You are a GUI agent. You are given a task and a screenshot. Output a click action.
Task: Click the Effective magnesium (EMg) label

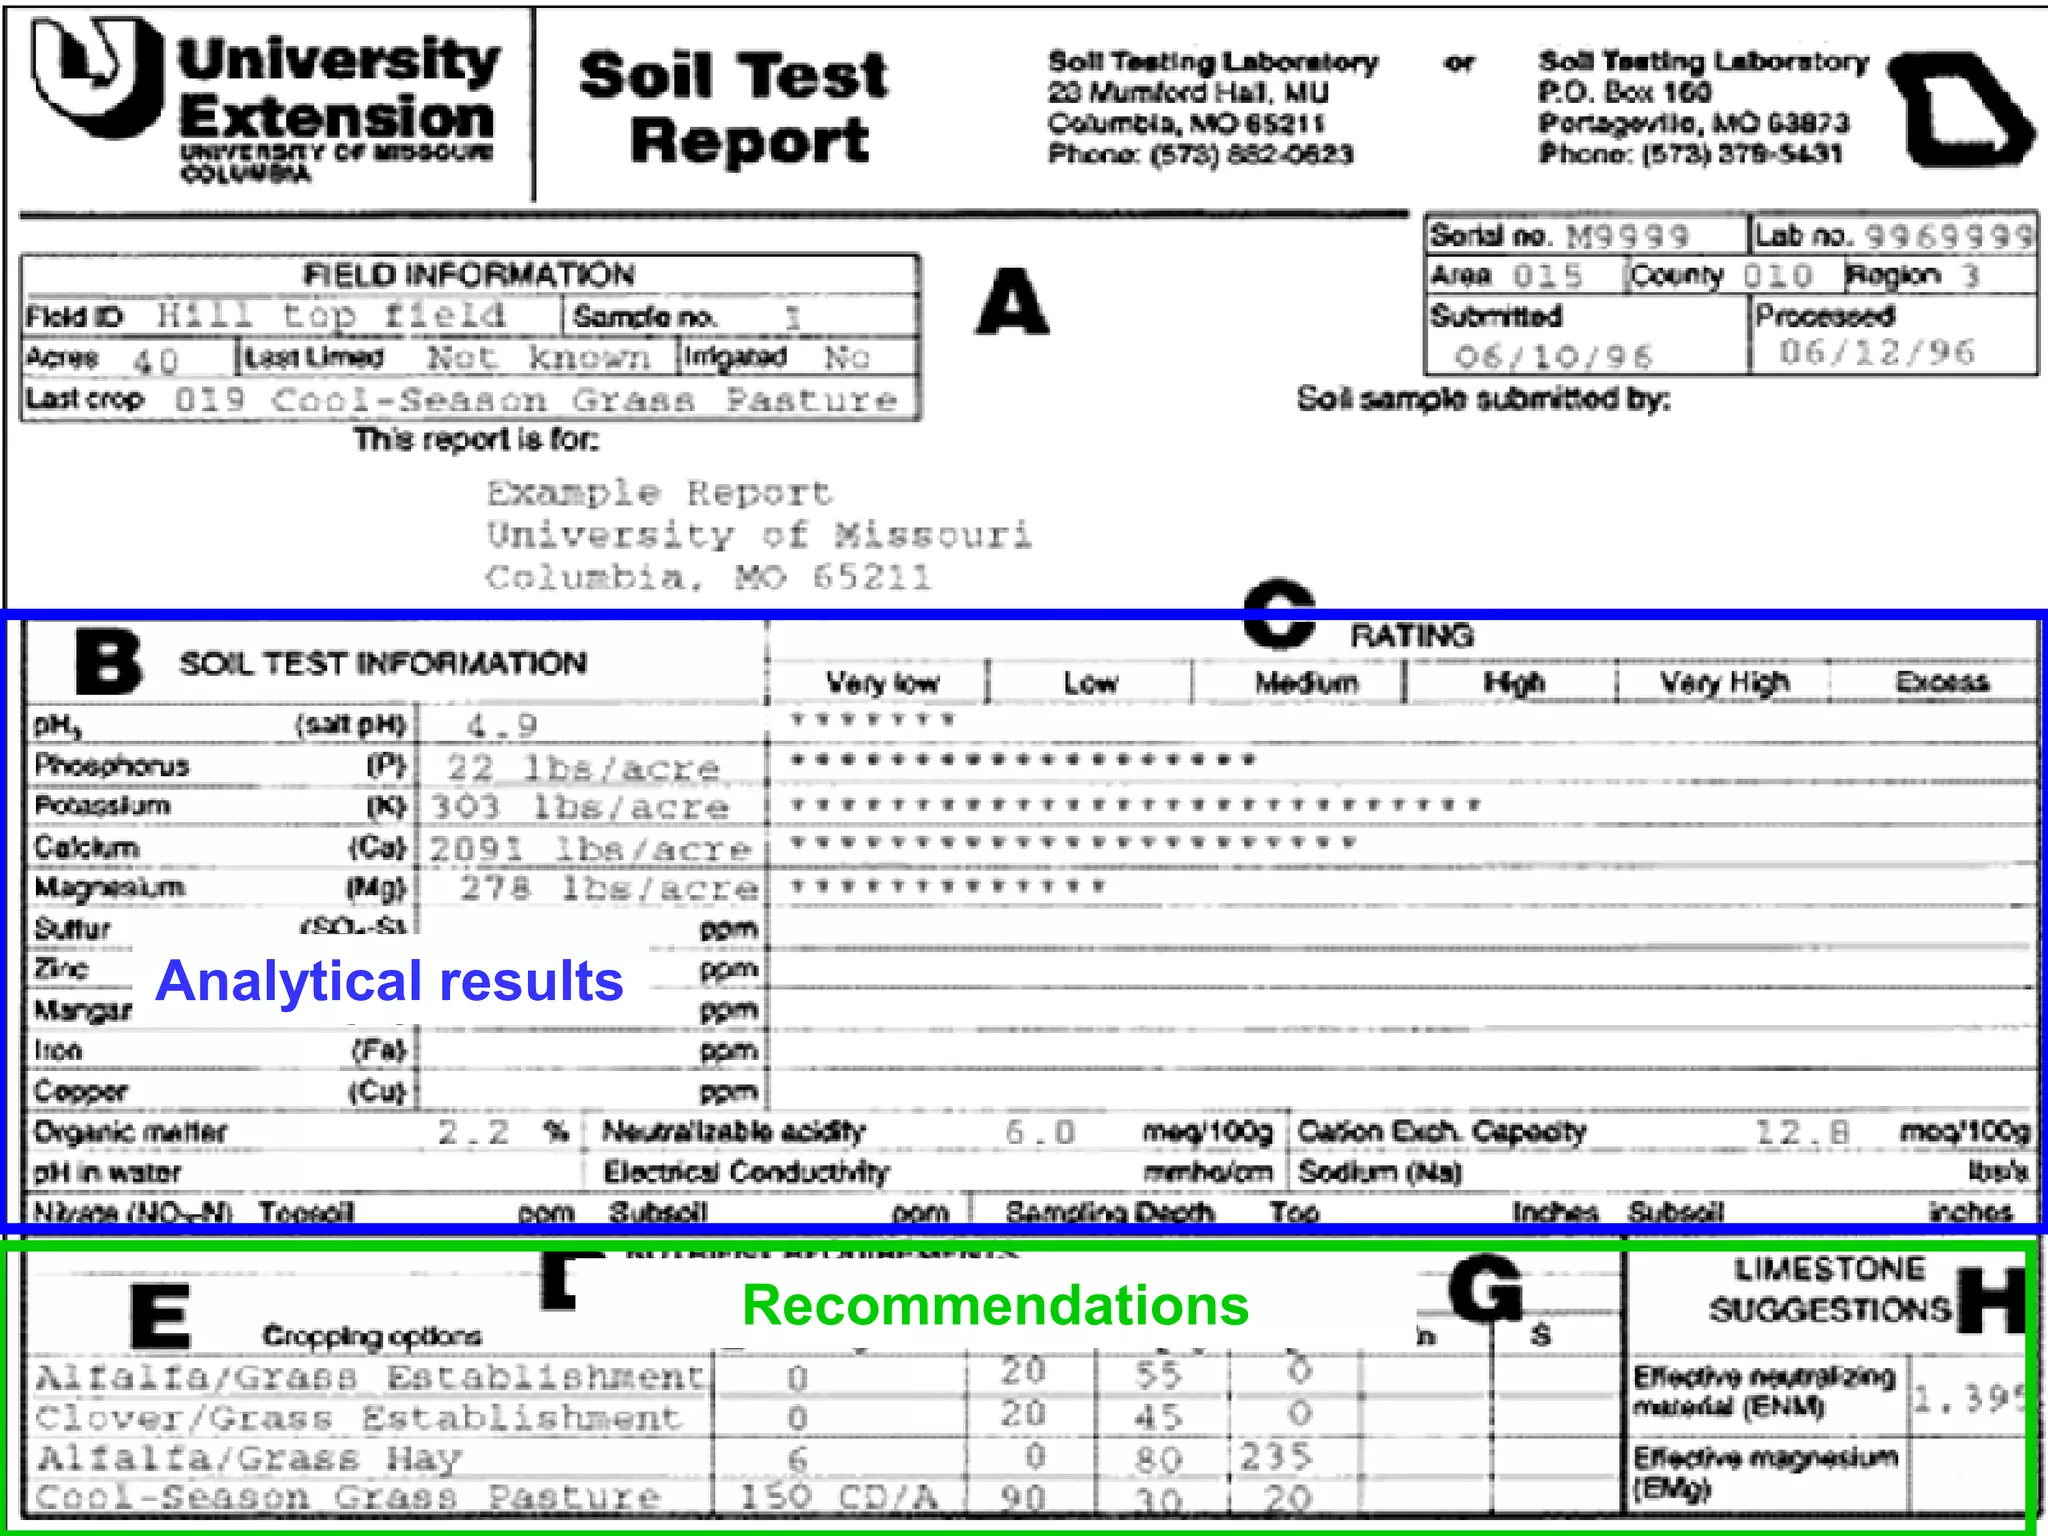(1765, 1473)
